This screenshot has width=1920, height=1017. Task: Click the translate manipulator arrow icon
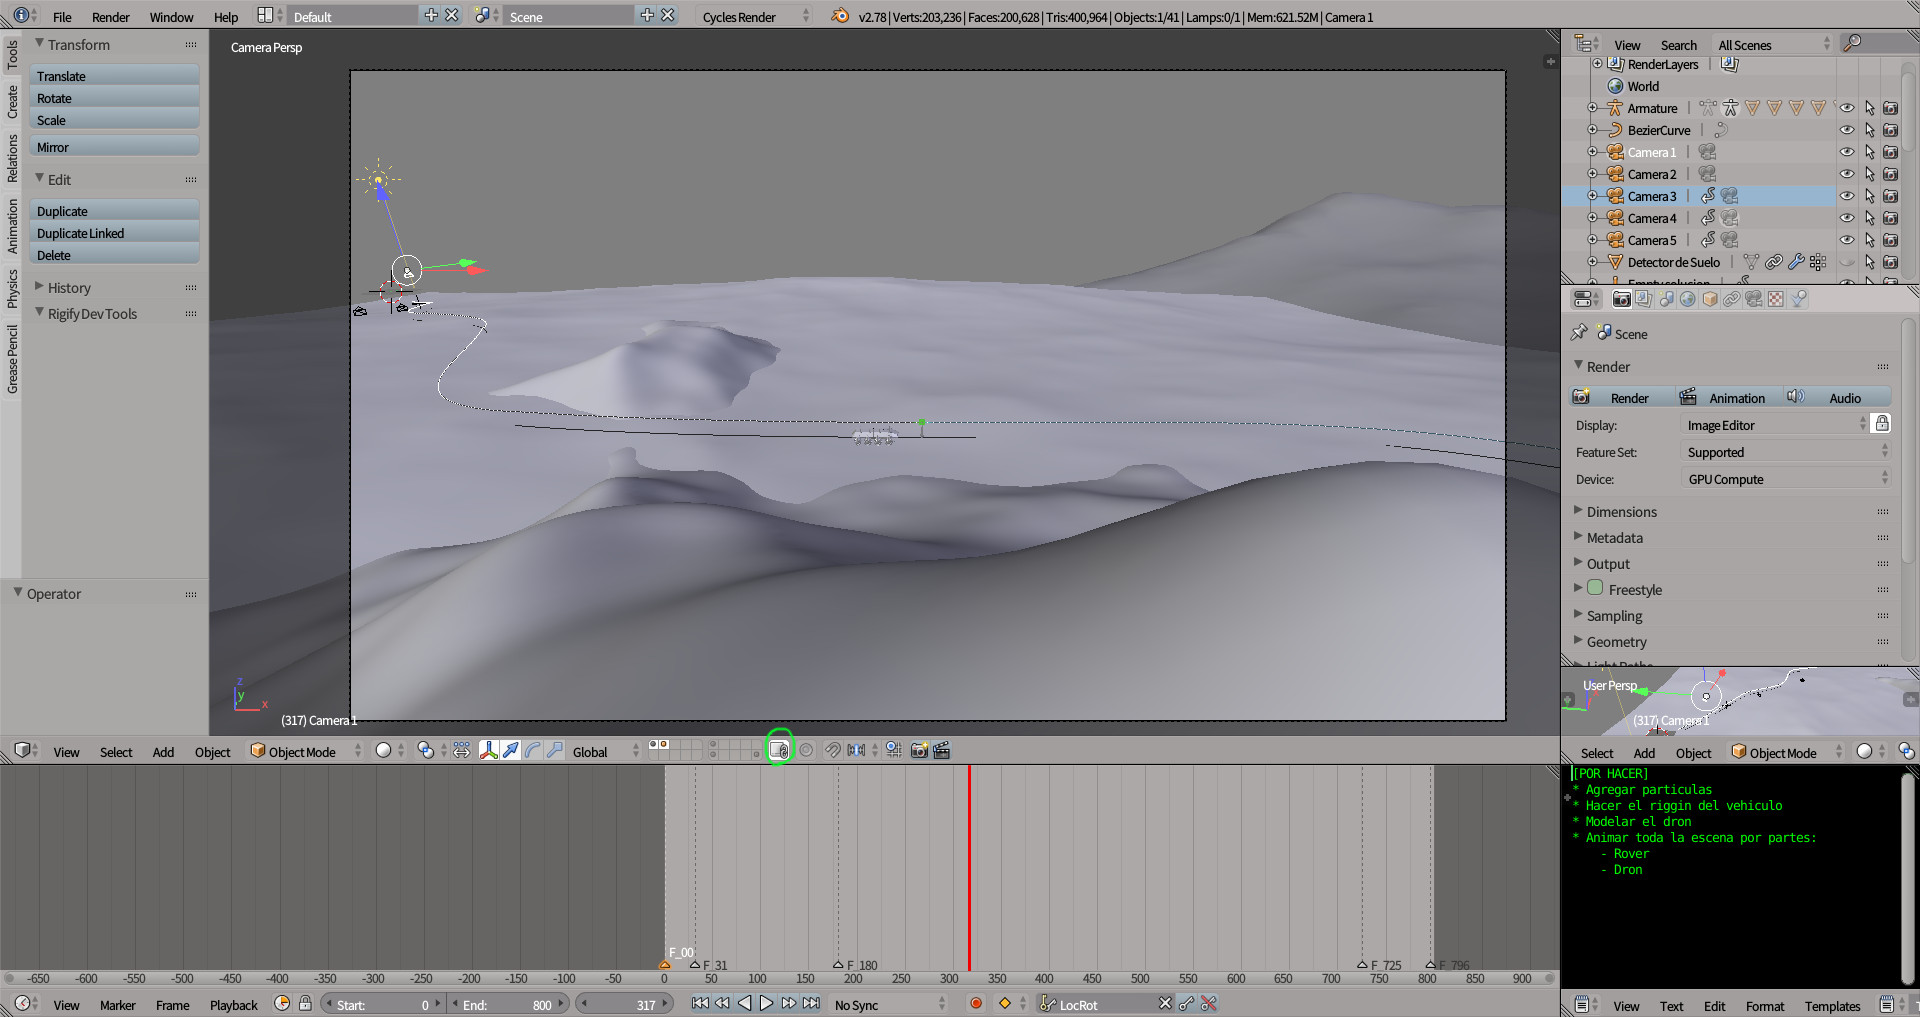511,751
